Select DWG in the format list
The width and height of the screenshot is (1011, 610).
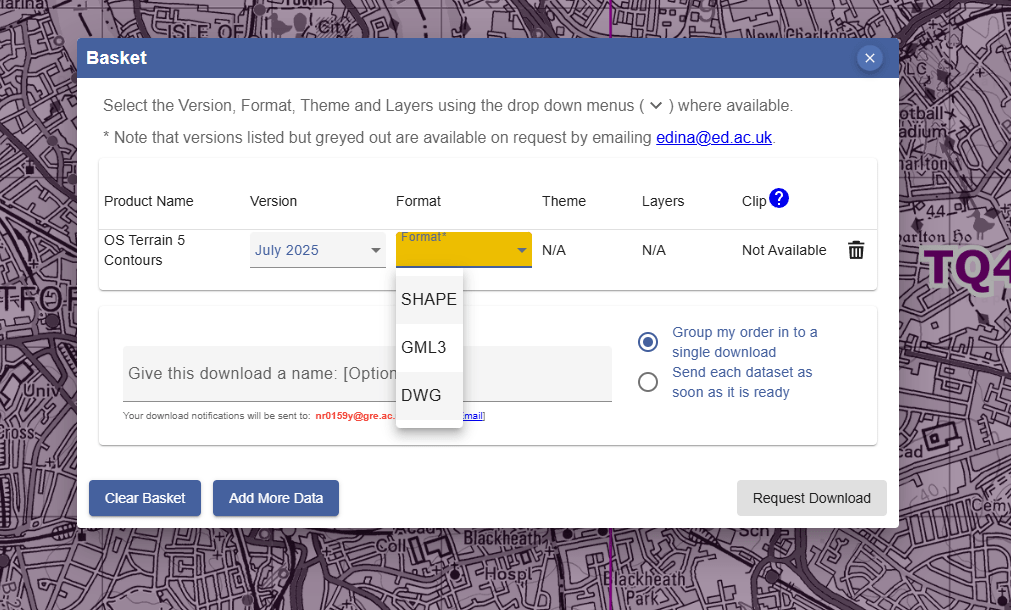click(x=421, y=396)
